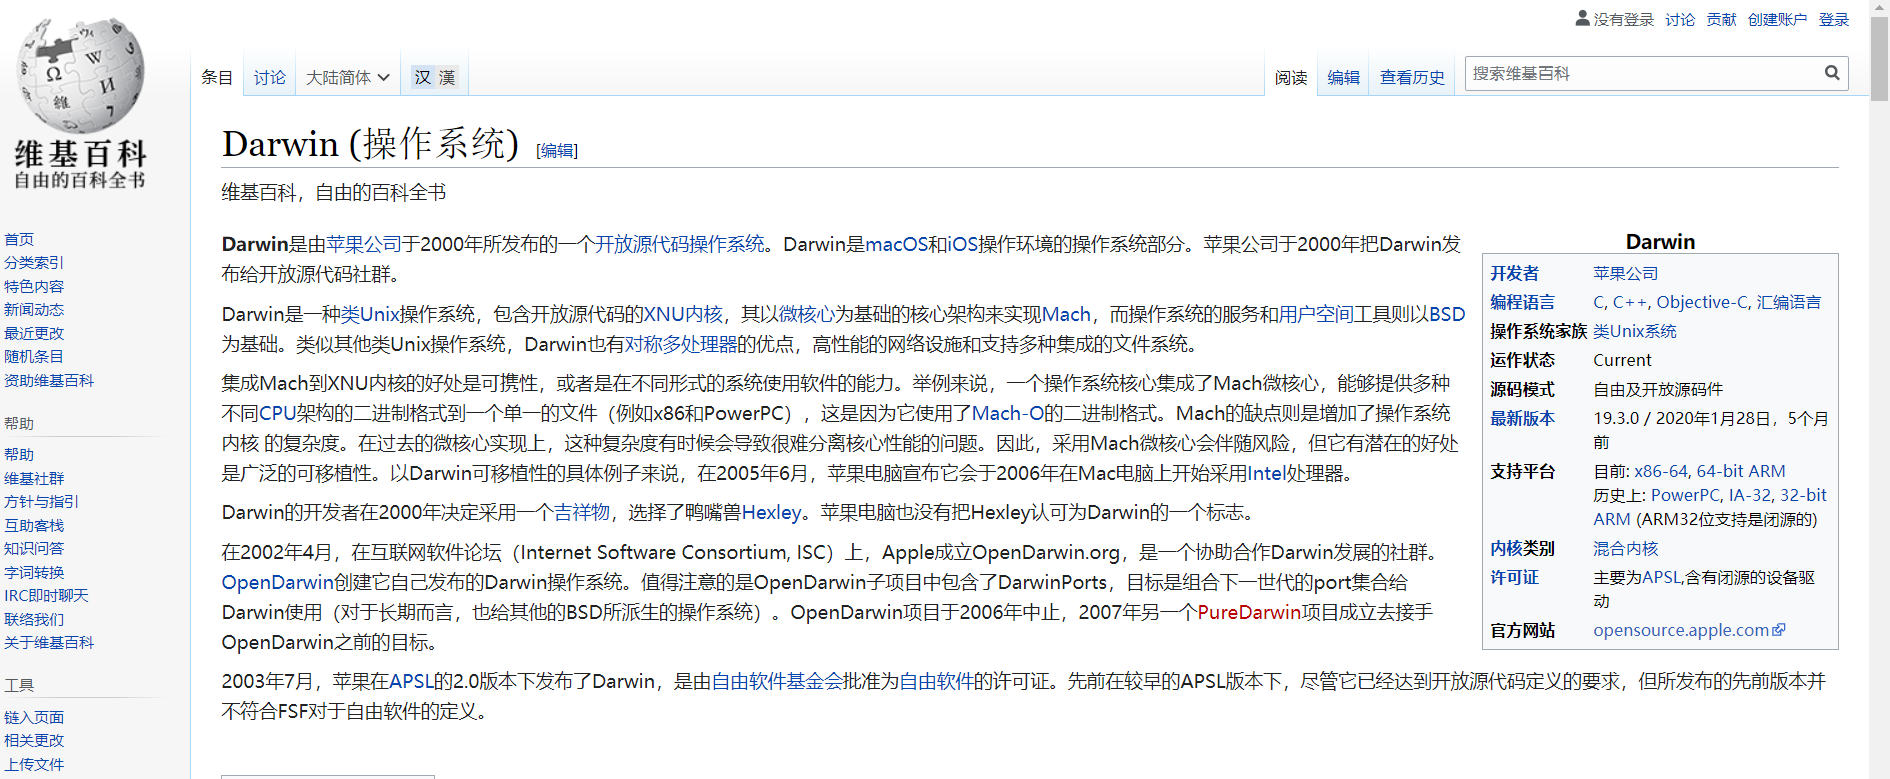1890x779 pixels.
Task: Open the 查看历史 tab
Action: coord(1412,77)
